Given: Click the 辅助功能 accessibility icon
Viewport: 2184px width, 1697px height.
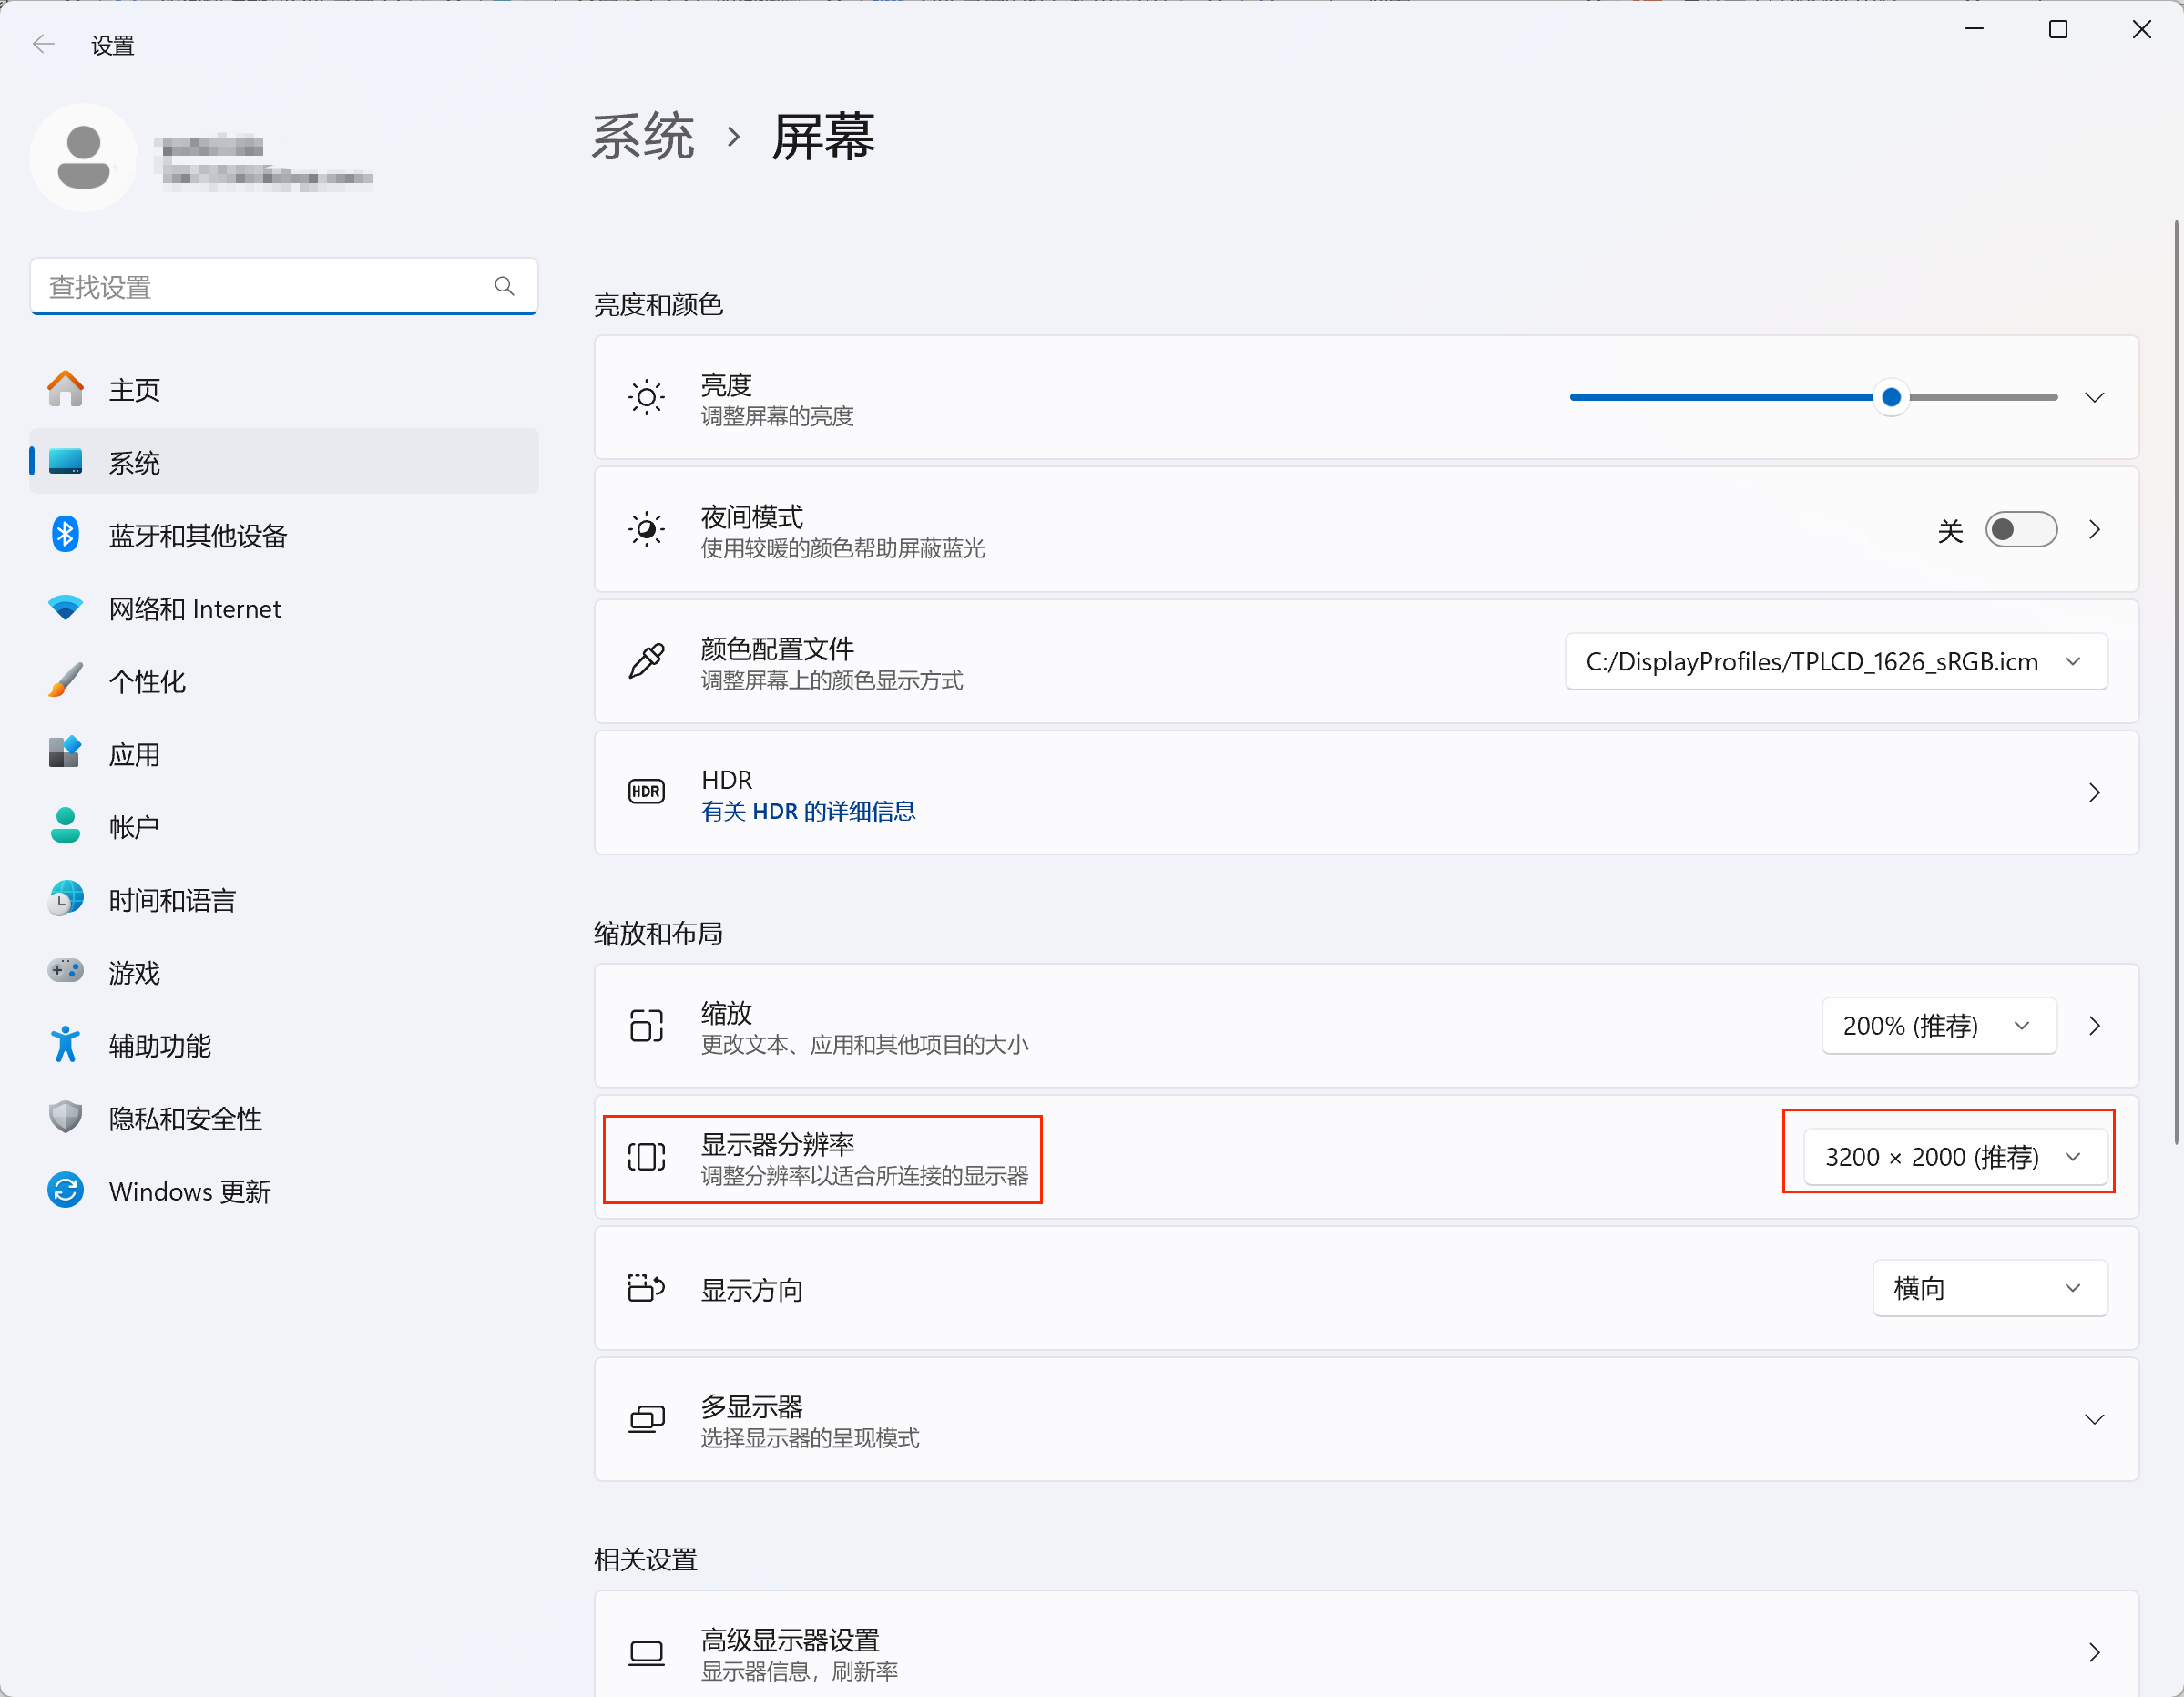Looking at the screenshot, I should pyautogui.click(x=65, y=1045).
